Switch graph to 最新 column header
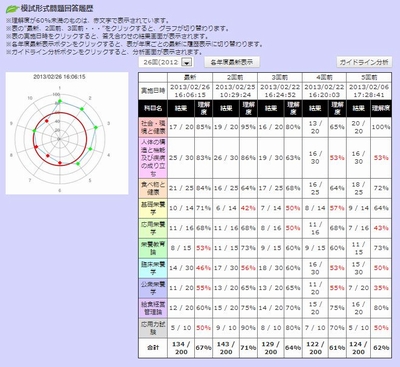Viewport: 400px width, 367px height. (190, 77)
